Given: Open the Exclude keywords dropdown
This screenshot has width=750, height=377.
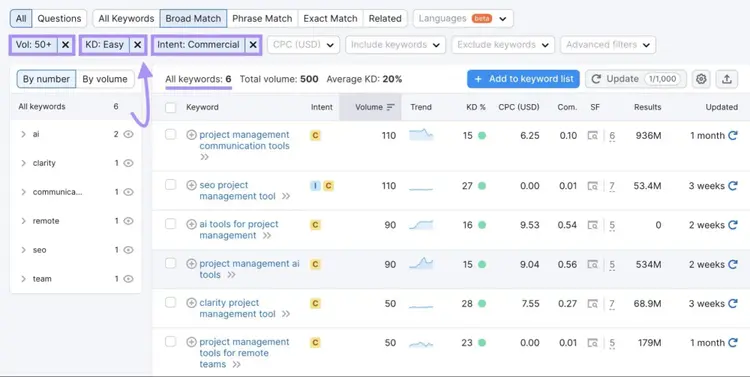Looking at the screenshot, I should point(503,45).
